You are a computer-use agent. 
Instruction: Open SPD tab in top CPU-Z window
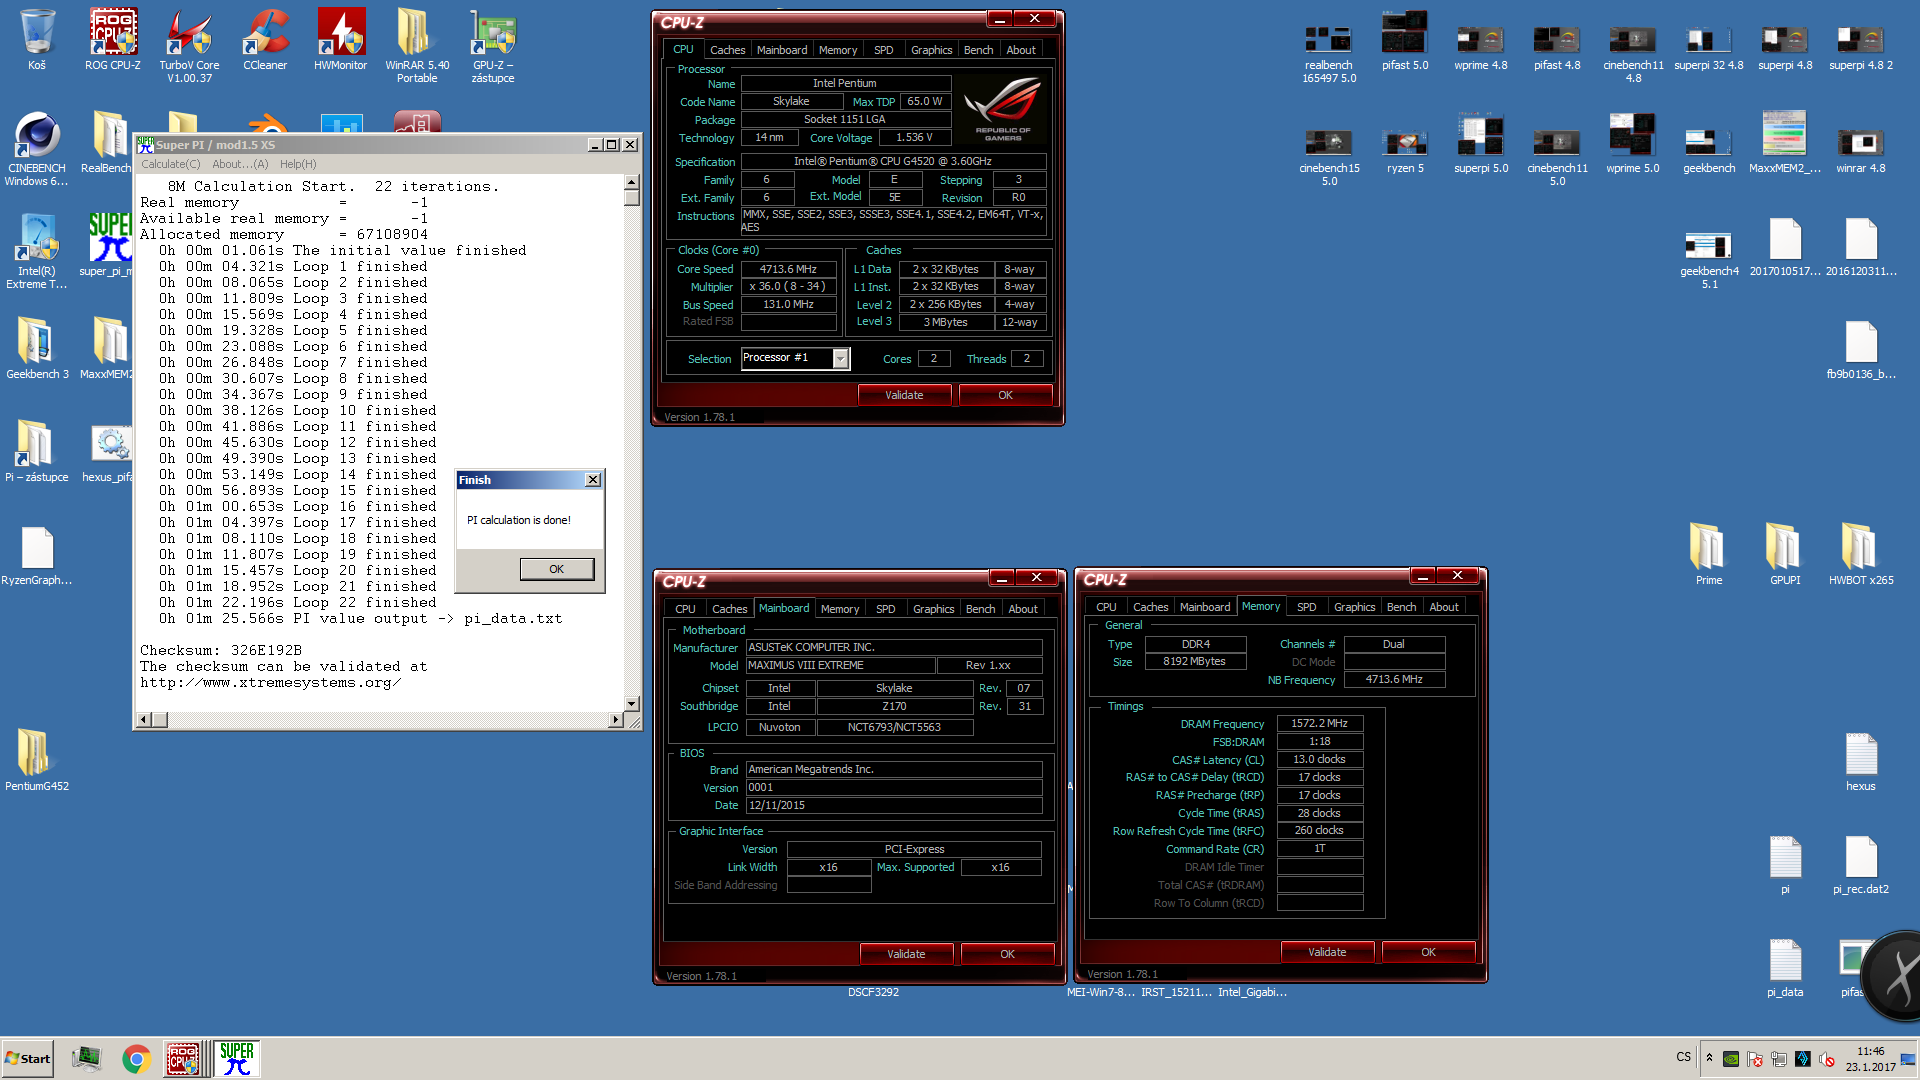point(883,50)
